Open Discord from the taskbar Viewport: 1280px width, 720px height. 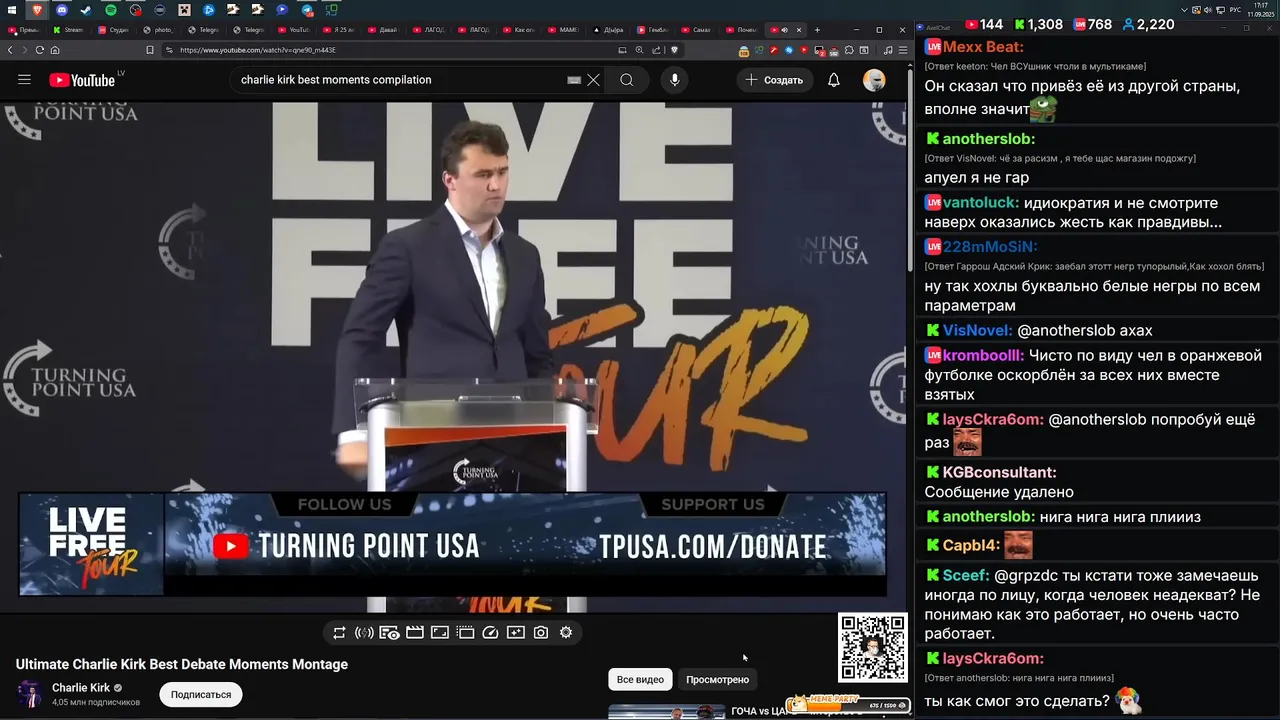tap(62, 10)
